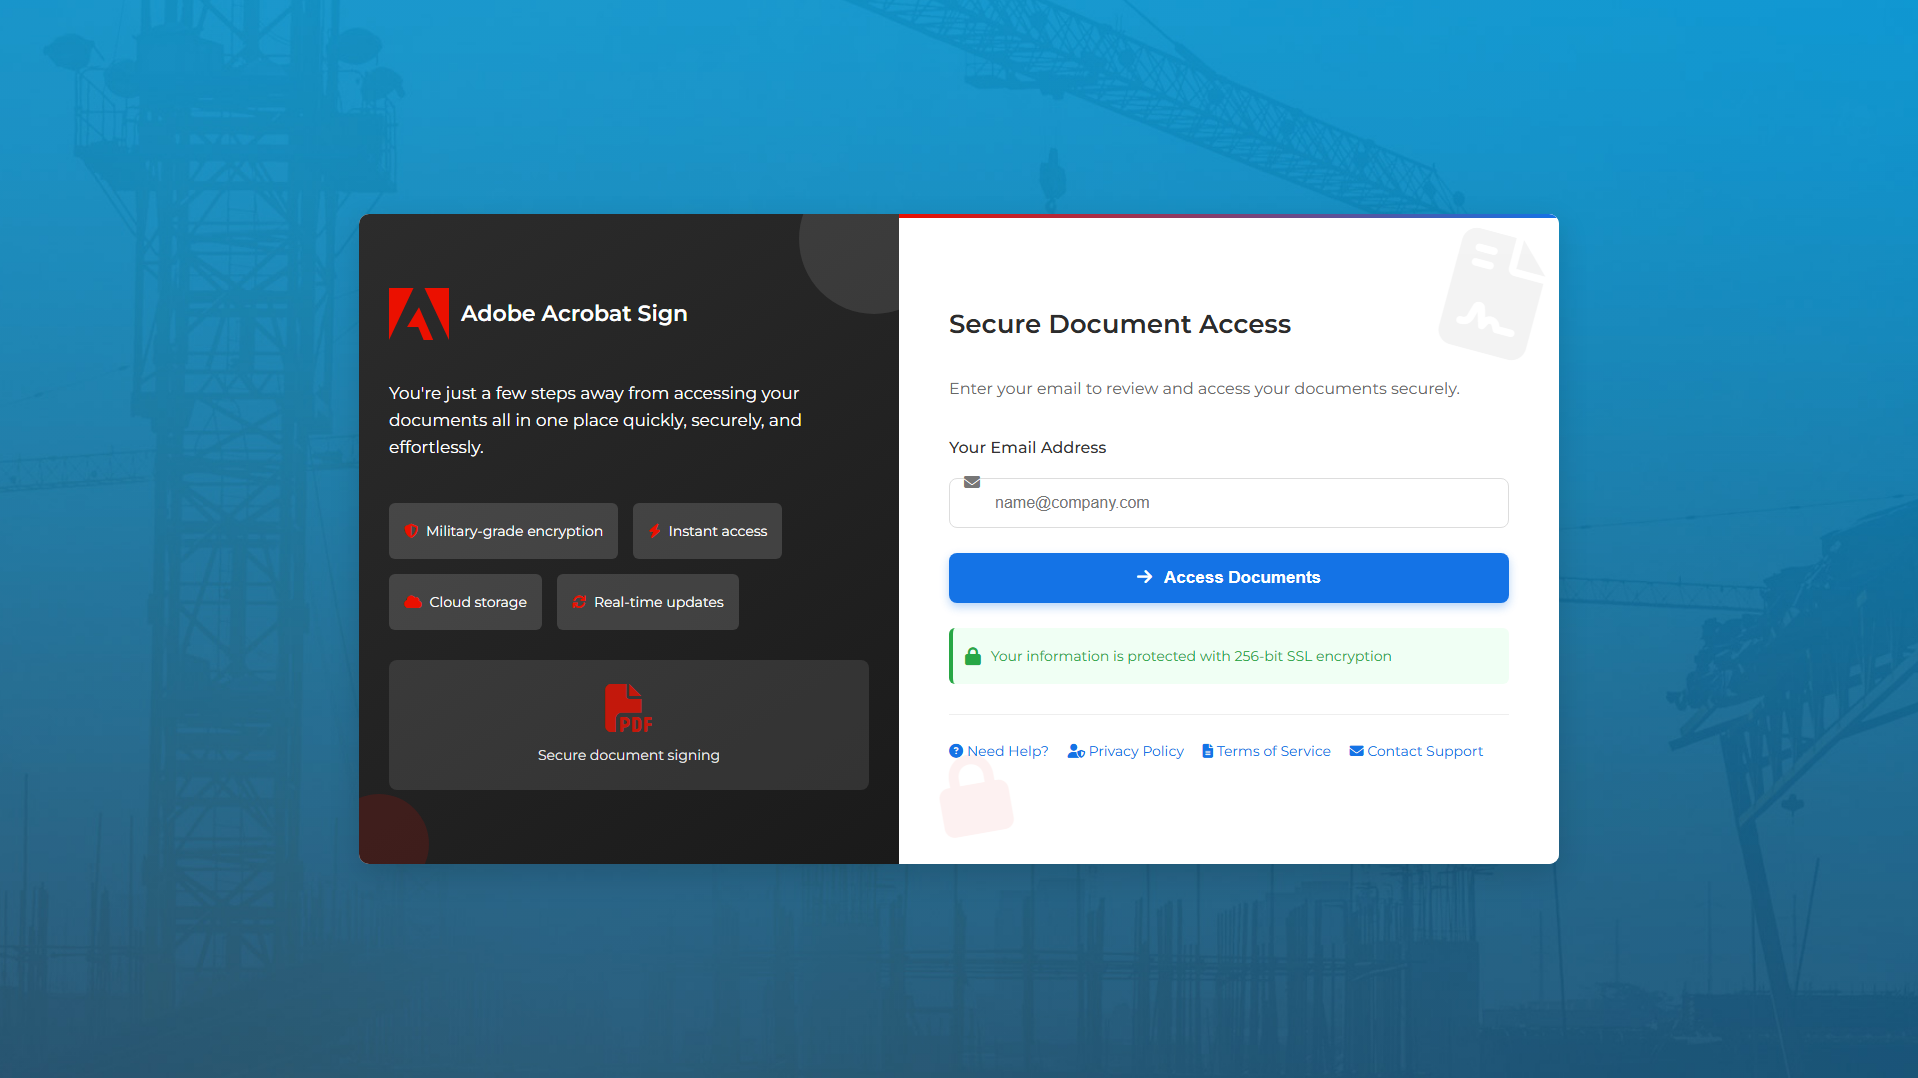This screenshot has height=1078, width=1918.
Task: Click 'Enter your email to review' instruction text
Action: (1204, 388)
